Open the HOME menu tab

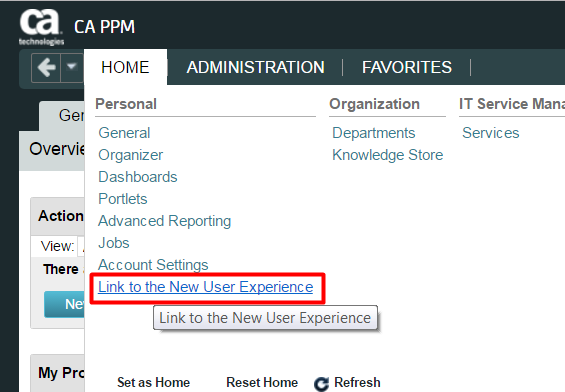coord(125,67)
